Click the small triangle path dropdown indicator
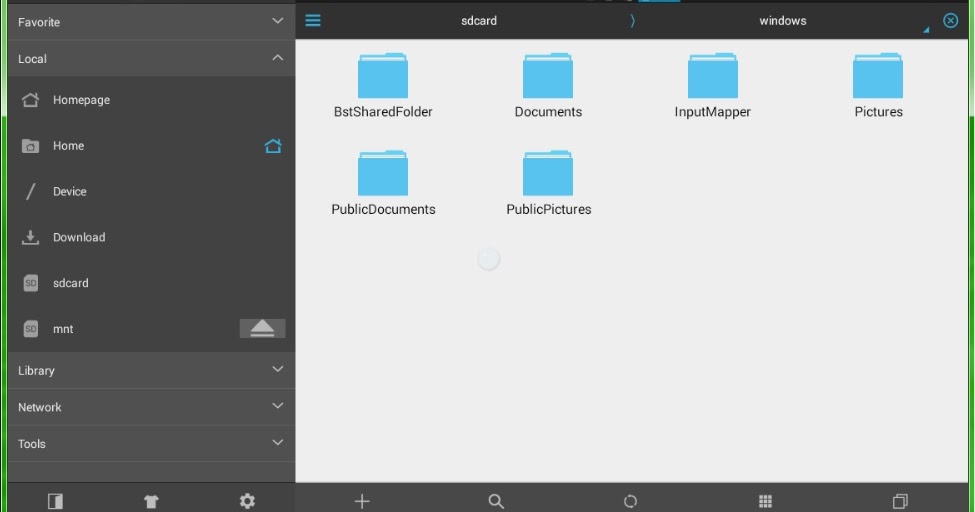The width and height of the screenshot is (975, 512). click(926, 29)
